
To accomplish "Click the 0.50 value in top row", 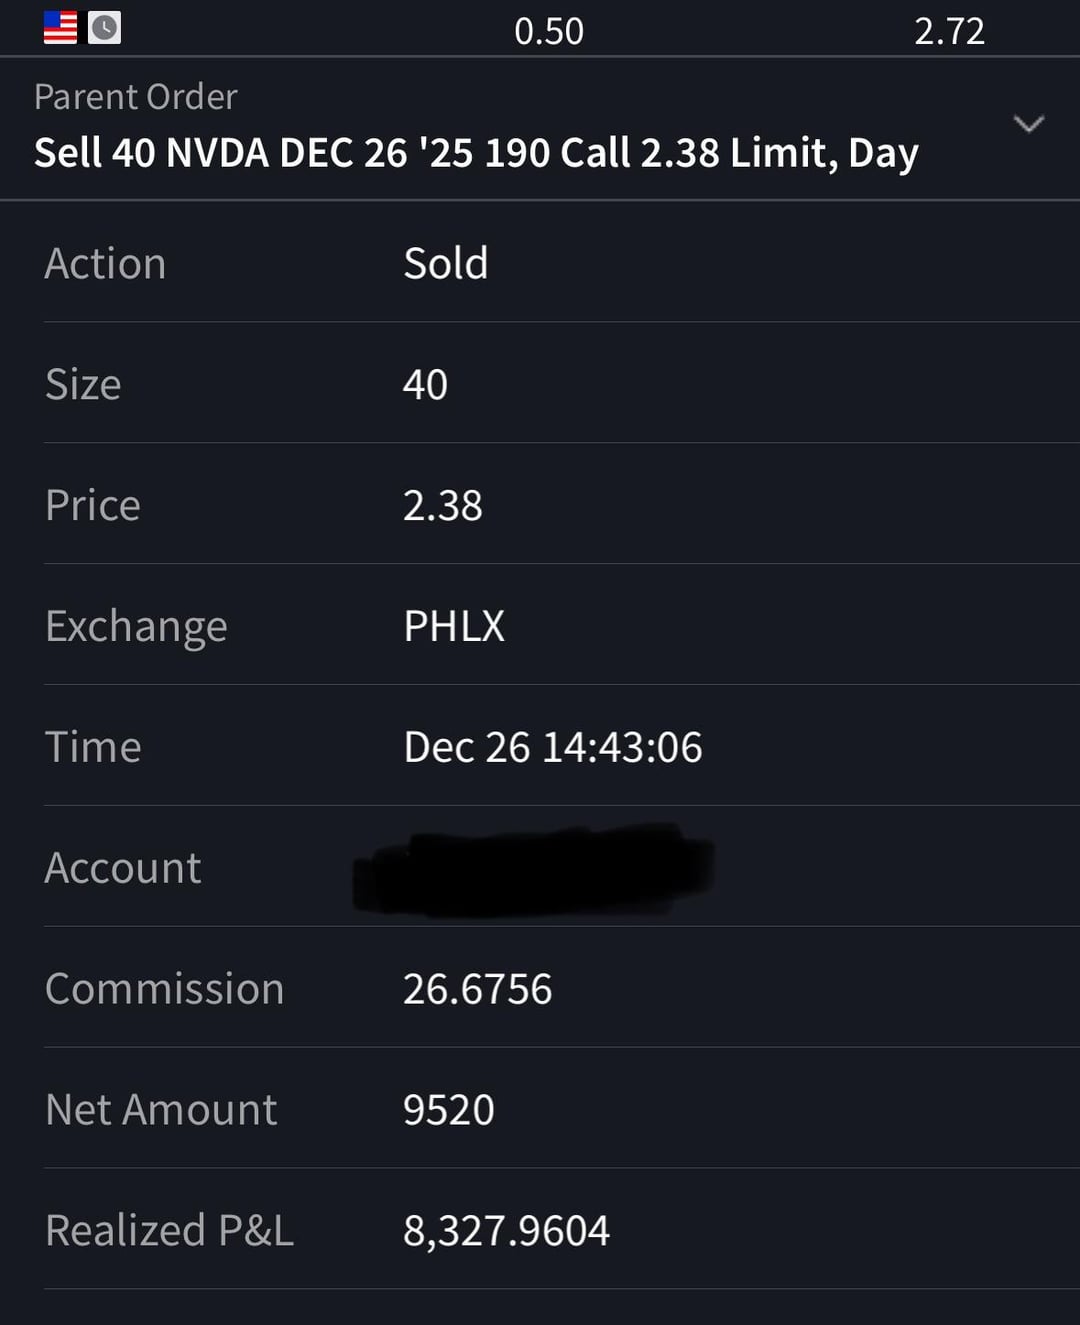I will [548, 31].
